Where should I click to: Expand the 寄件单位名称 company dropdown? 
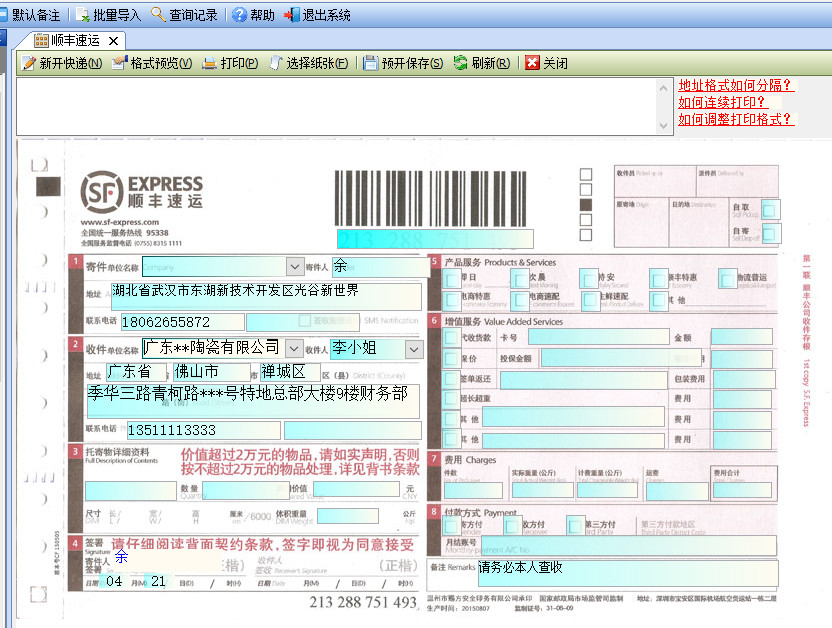click(x=295, y=266)
